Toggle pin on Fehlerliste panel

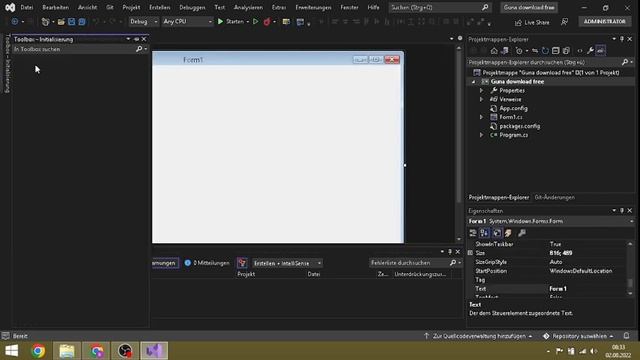point(450,252)
